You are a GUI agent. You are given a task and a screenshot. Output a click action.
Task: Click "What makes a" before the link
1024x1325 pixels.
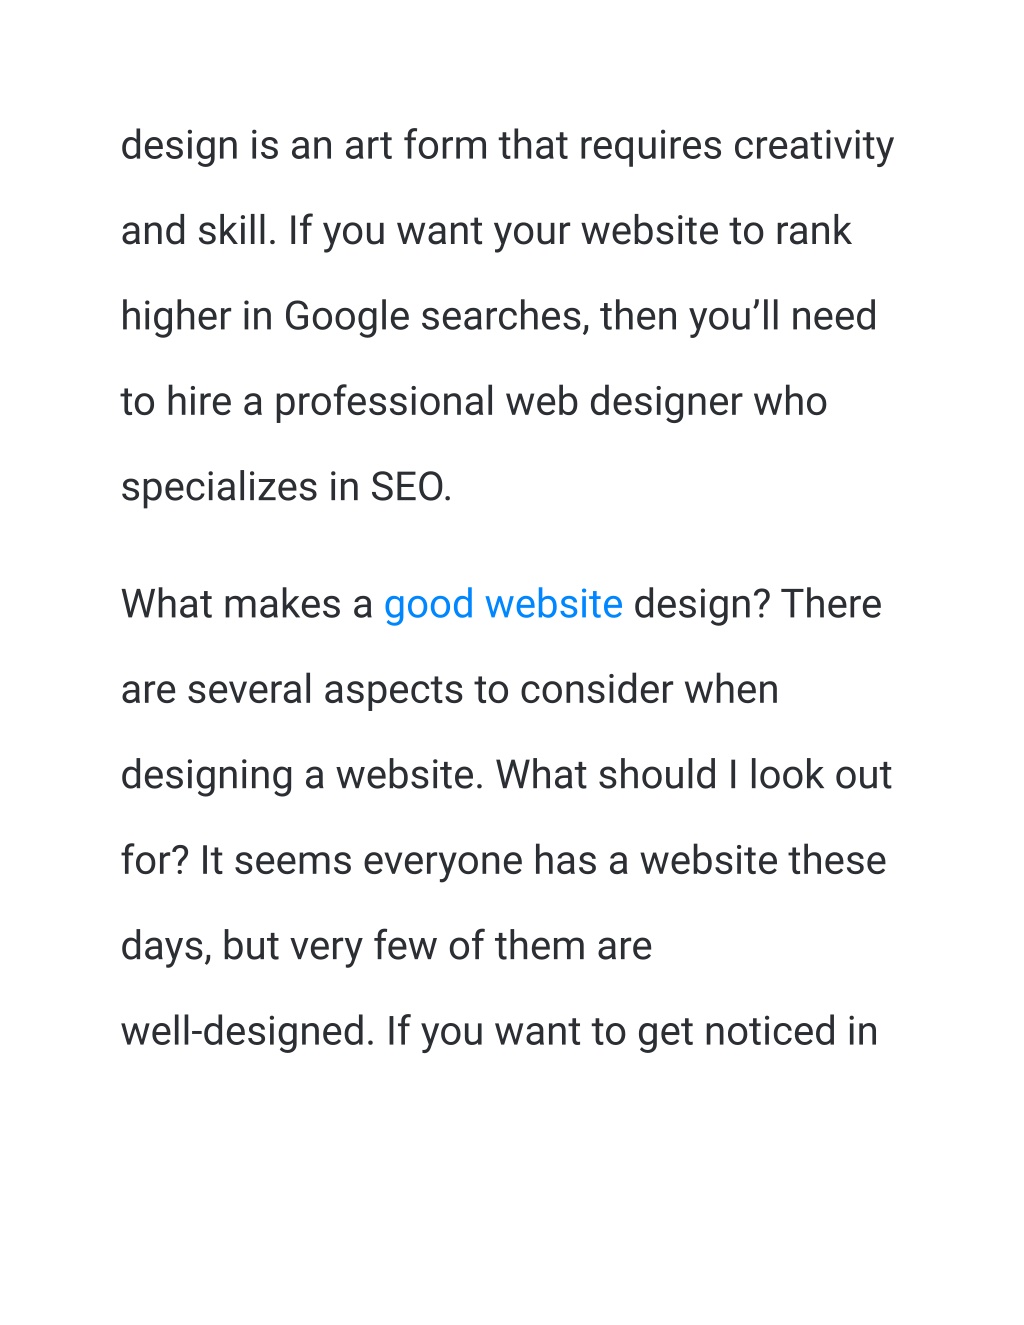(246, 605)
